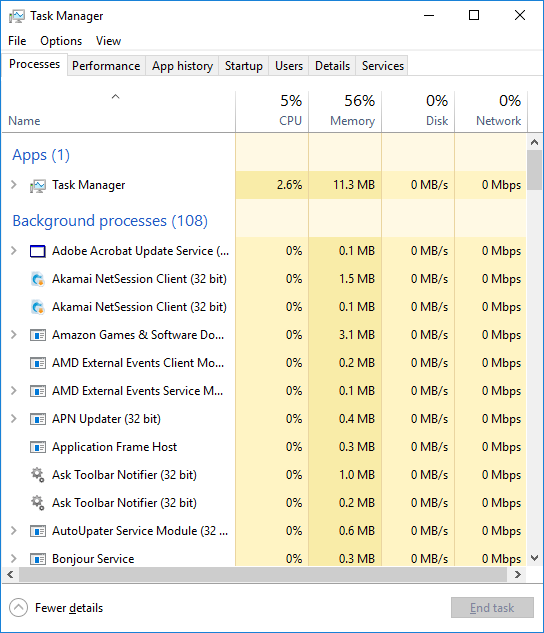Image resolution: width=544 pixels, height=633 pixels.
Task: Open the Options menu
Action: click(61, 41)
